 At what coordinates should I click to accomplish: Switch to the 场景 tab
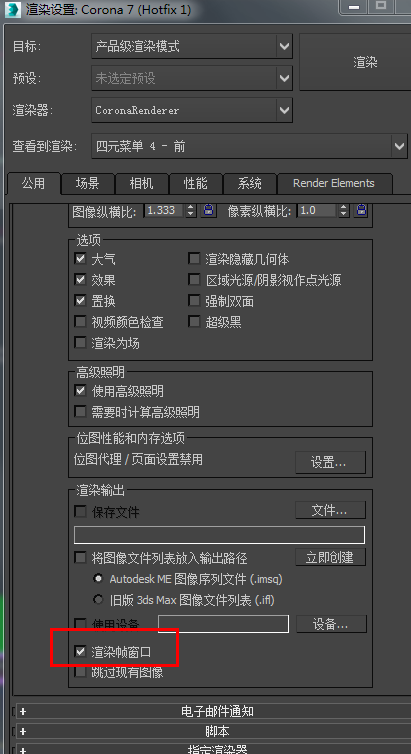point(87,183)
